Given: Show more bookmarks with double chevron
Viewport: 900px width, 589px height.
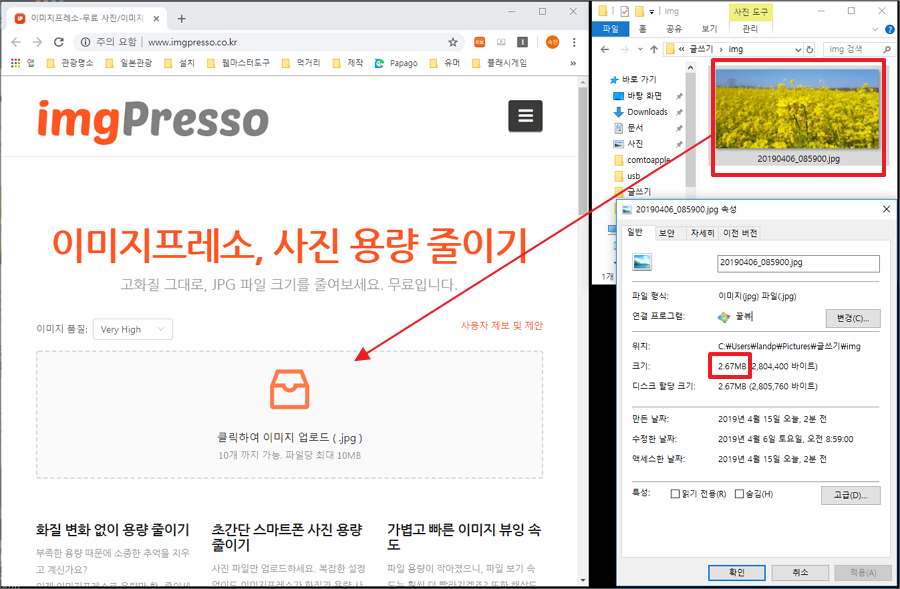Looking at the screenshot, I should pos(573,63).
